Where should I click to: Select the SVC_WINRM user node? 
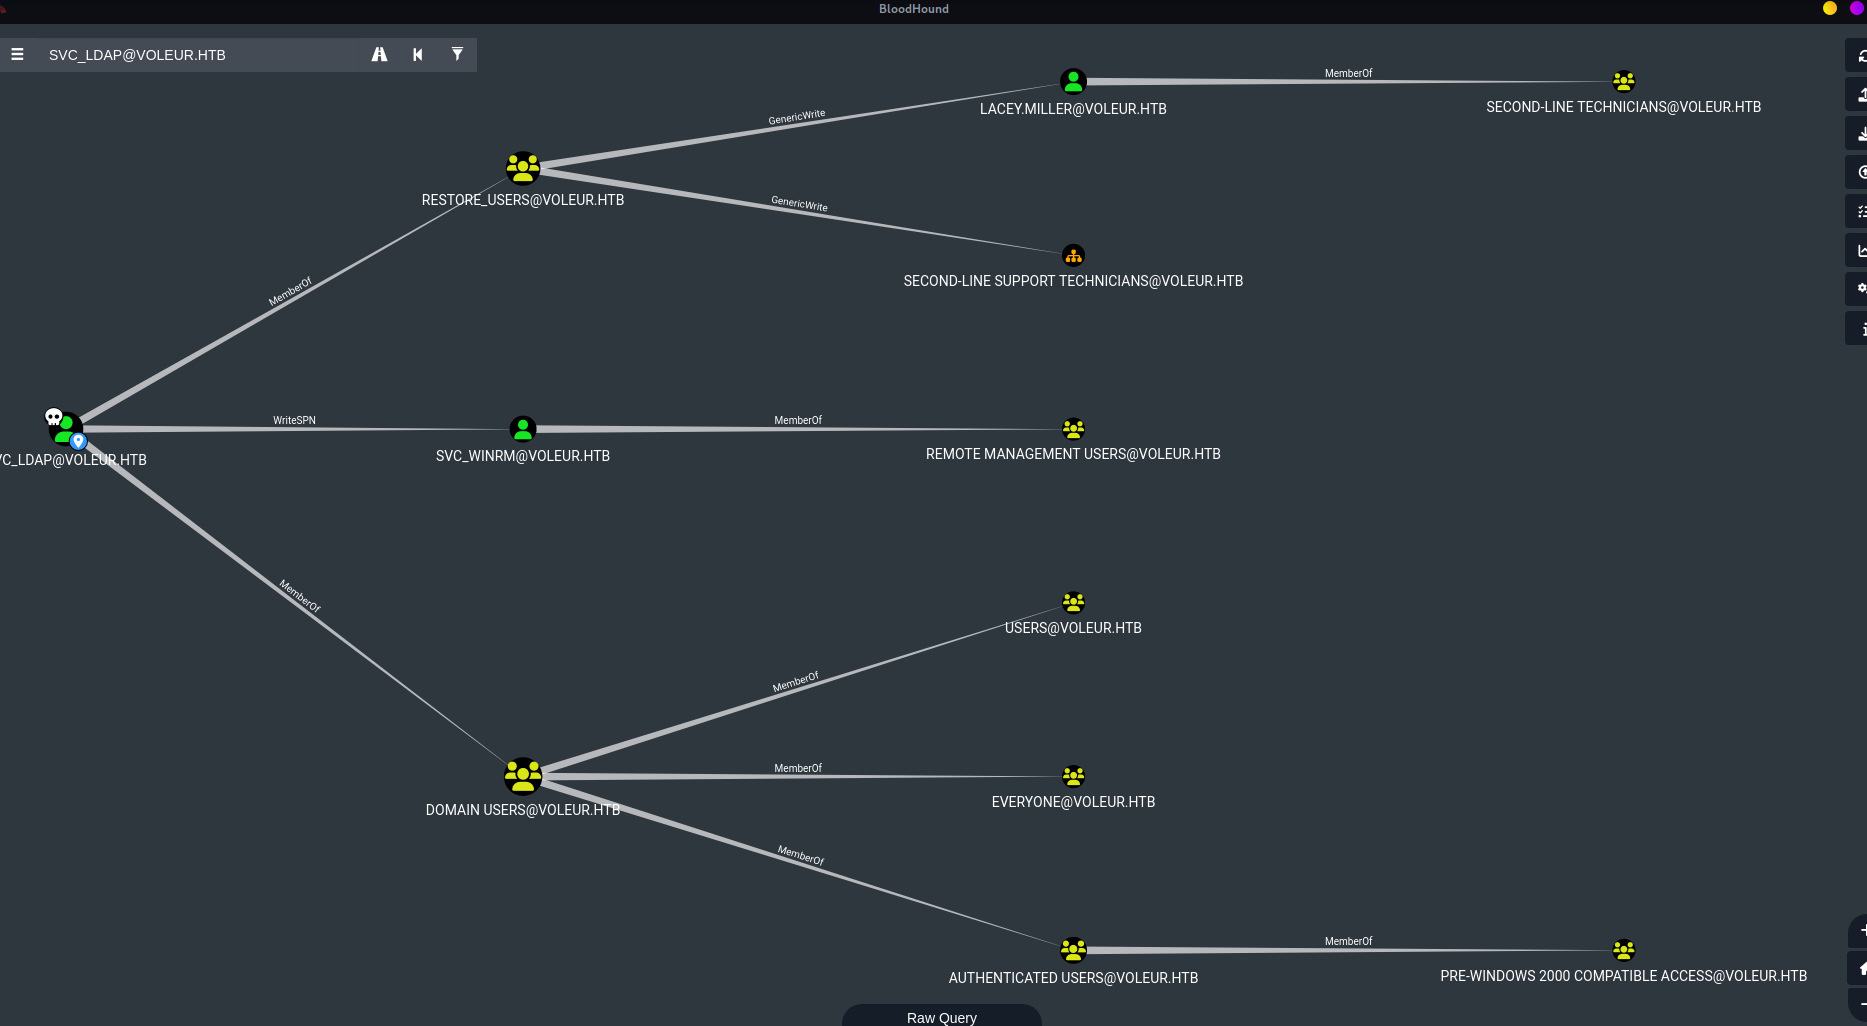point(523,429)
